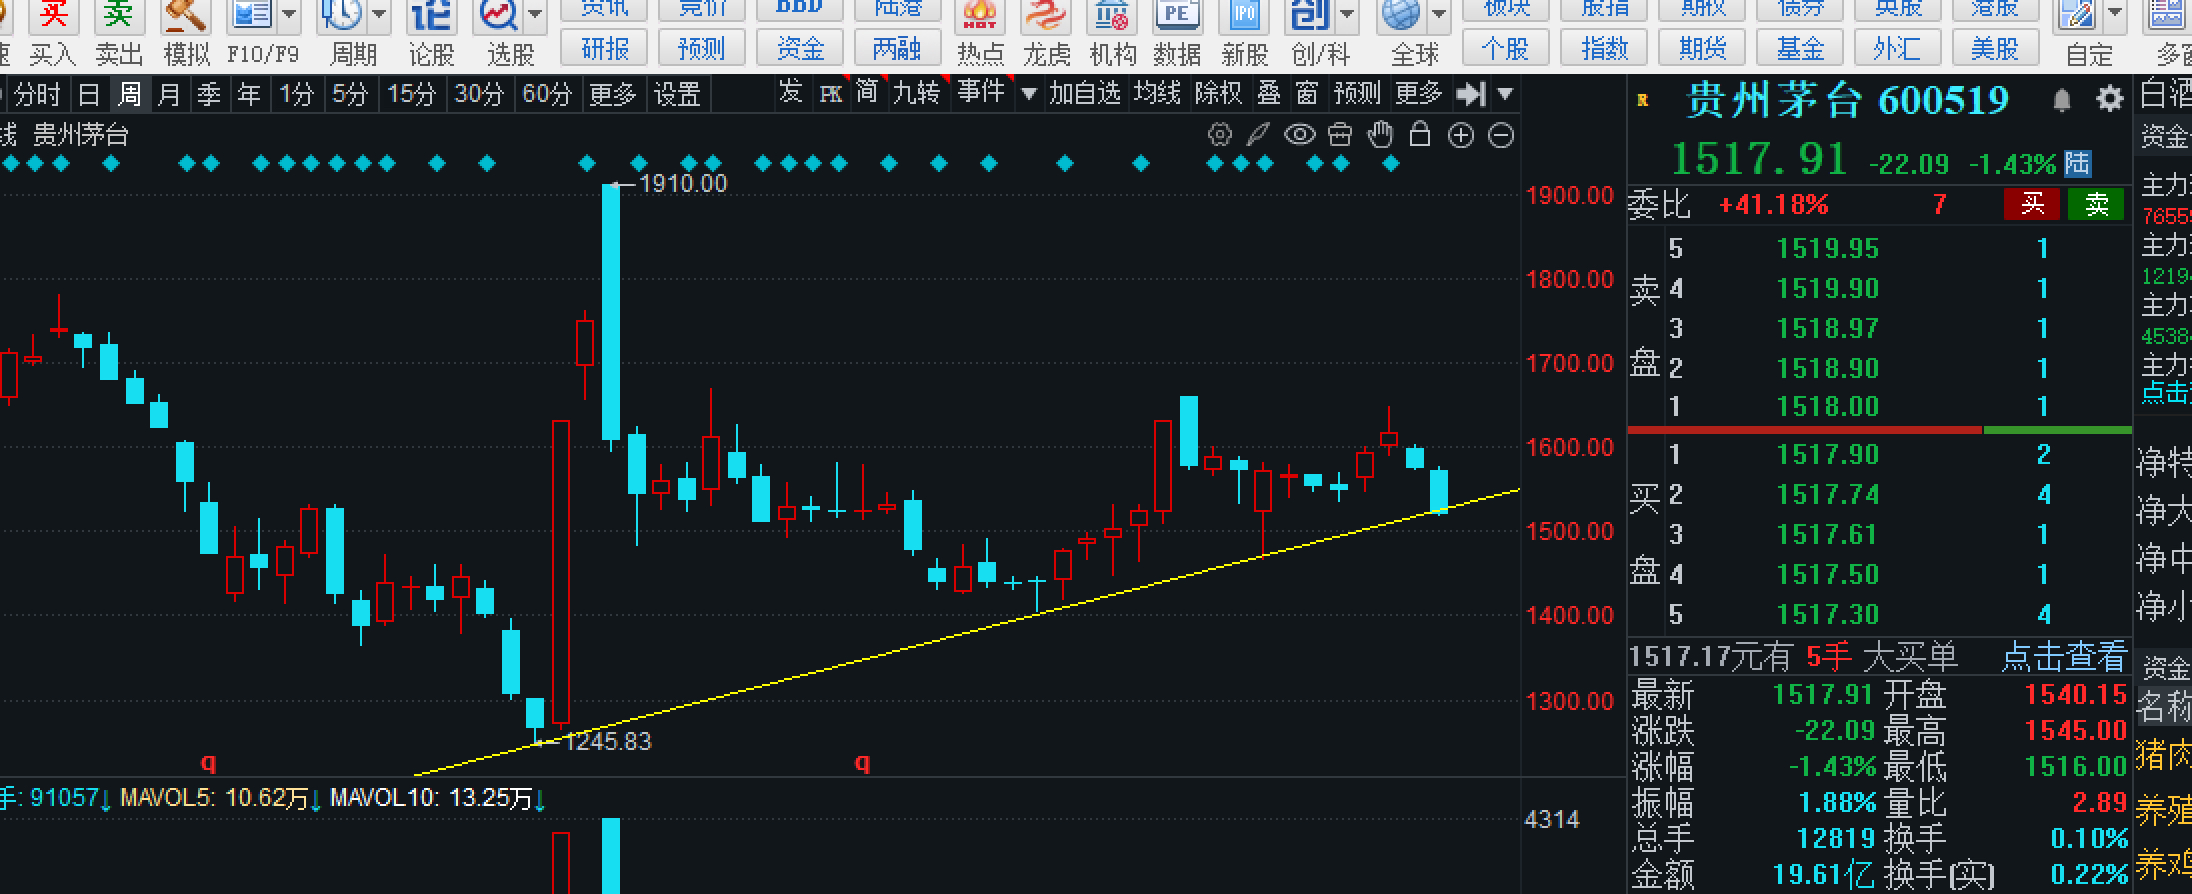Open the period 更多 menu beside 60分
The width and height of the screenshot is (2192, 894).
point(613,95)
